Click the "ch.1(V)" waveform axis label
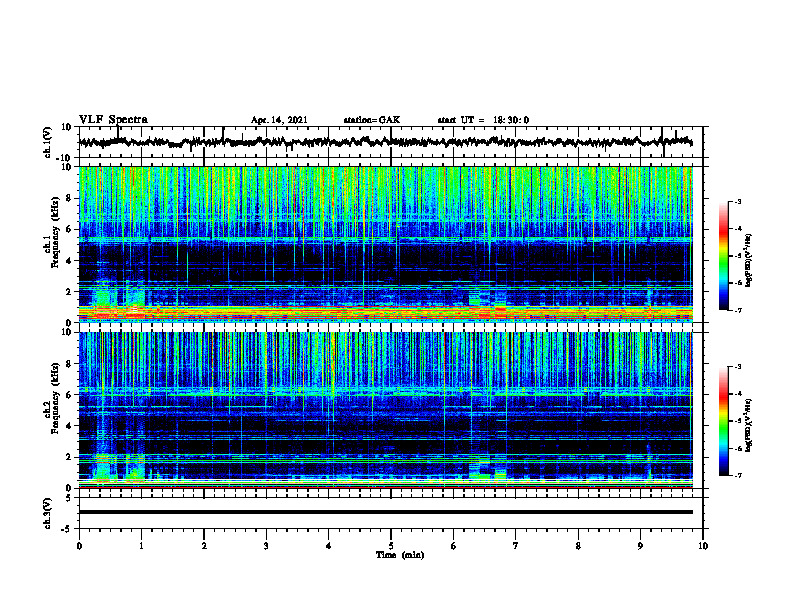This screenshot has height=612, width=792. 48,142
